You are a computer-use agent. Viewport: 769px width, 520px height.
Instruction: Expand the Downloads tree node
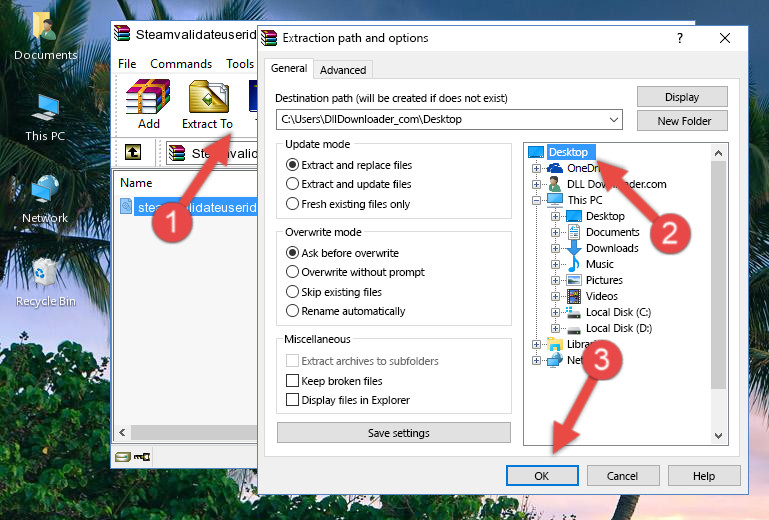(555, 248)
